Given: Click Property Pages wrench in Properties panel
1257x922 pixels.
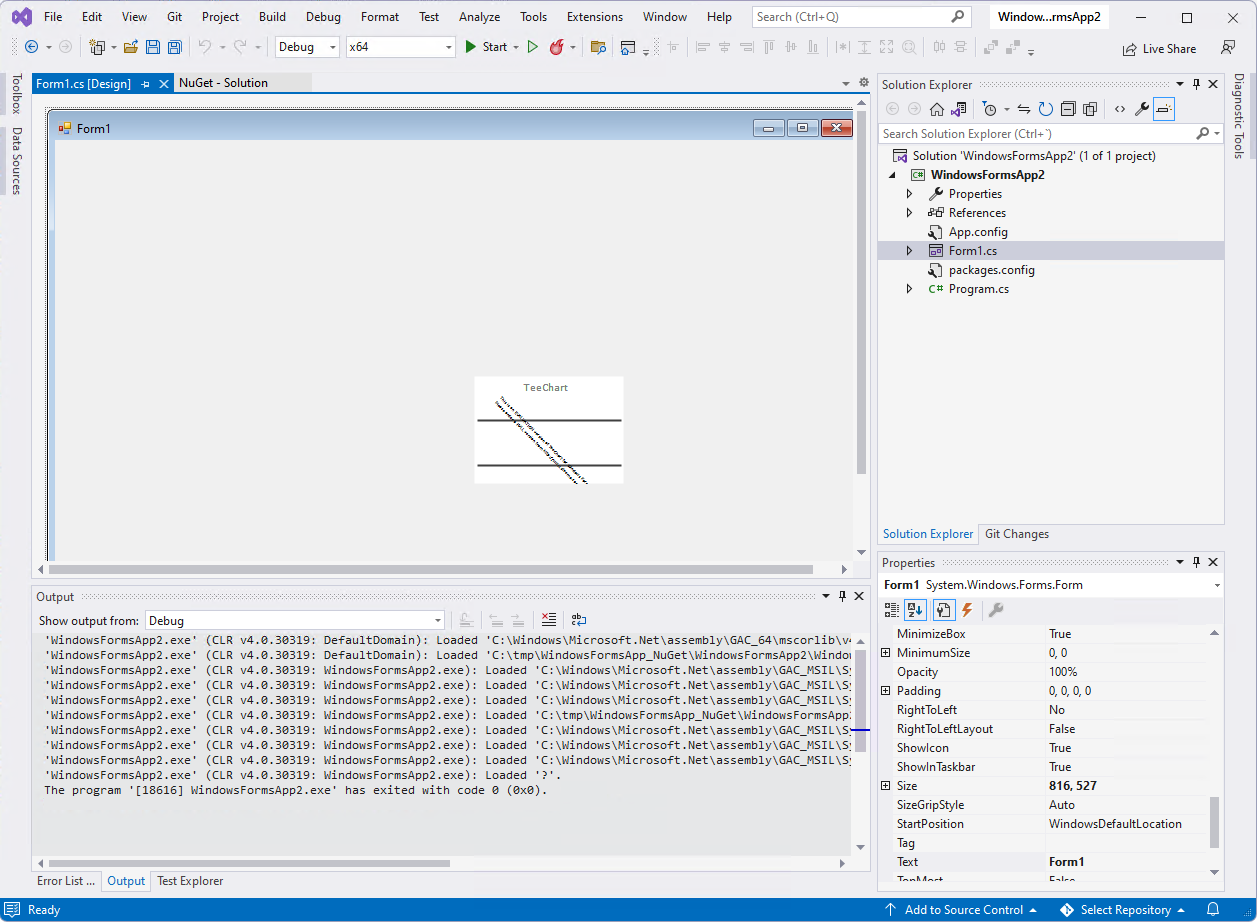Looking at the screenshot, I should click(996, 609).
